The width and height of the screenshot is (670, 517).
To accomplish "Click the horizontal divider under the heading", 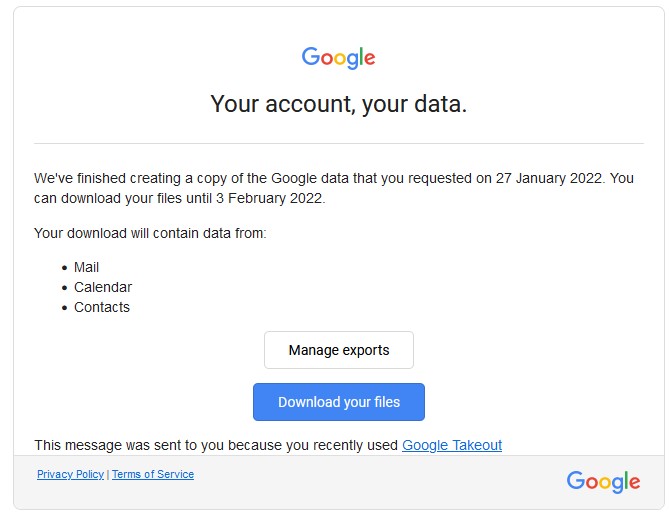I will click(x=339, y=144).
